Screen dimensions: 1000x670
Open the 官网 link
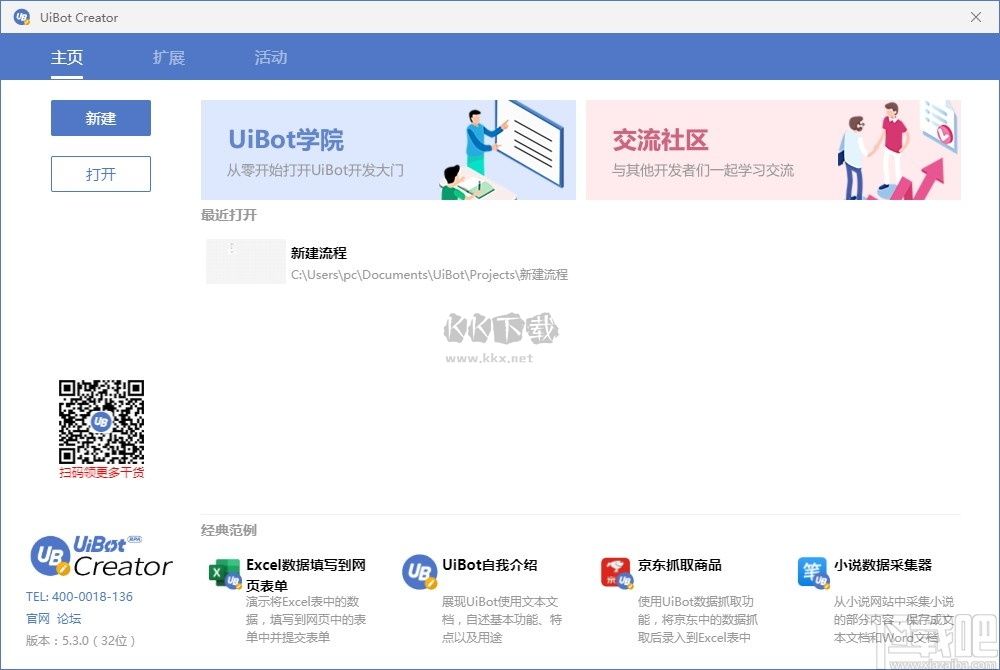(x=38, y=618)
